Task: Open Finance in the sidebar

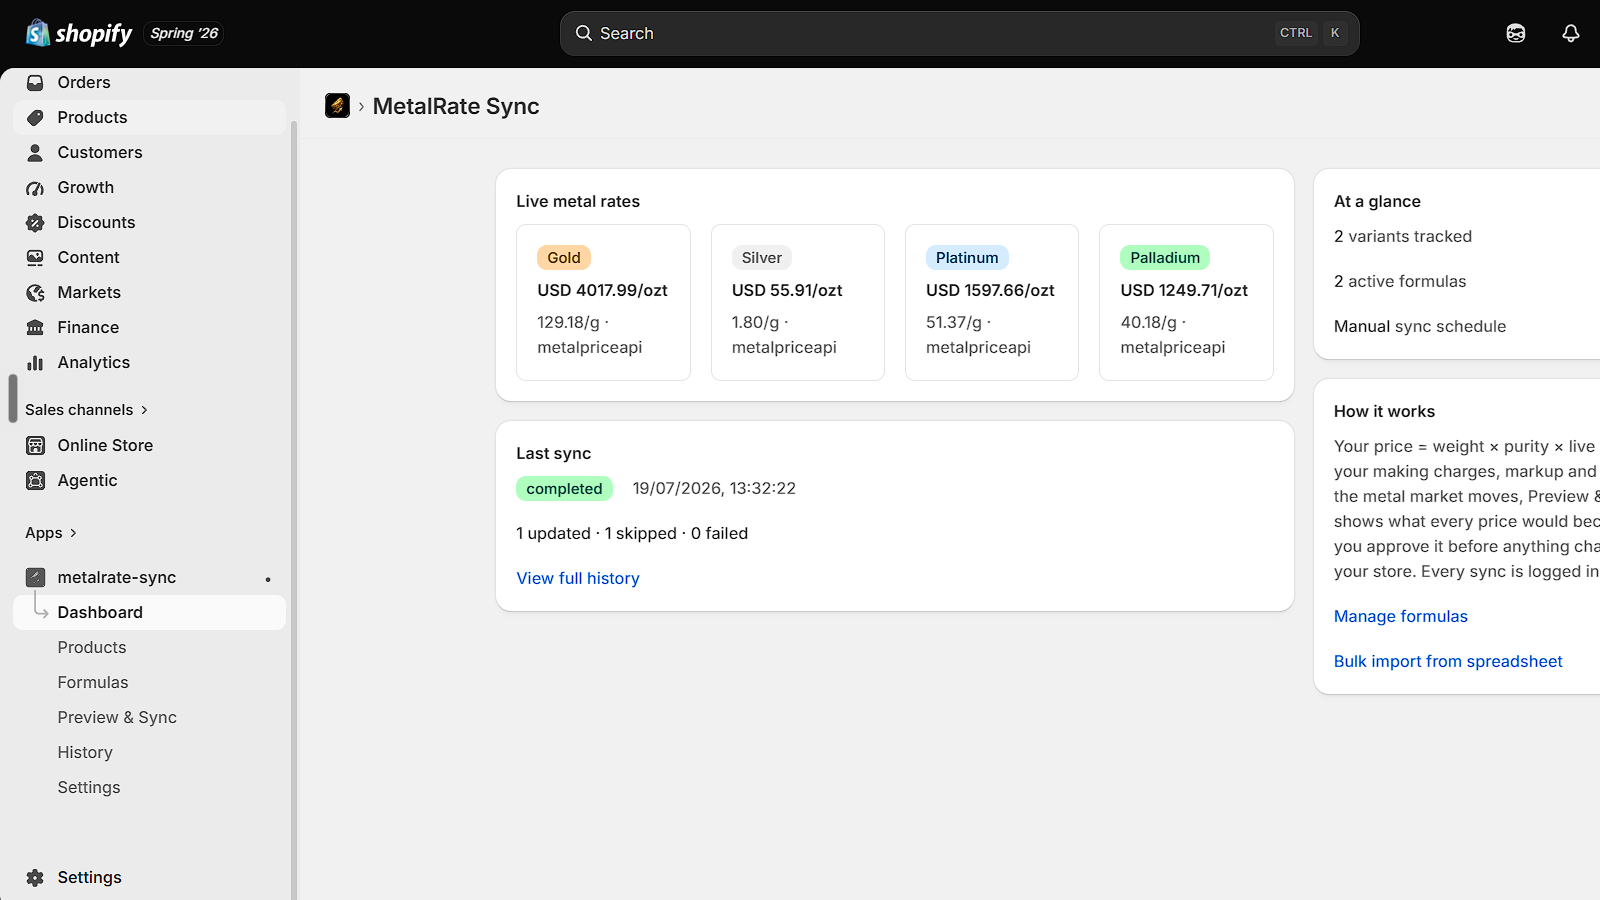Action: pyautogui.click(x=149, y=328)
